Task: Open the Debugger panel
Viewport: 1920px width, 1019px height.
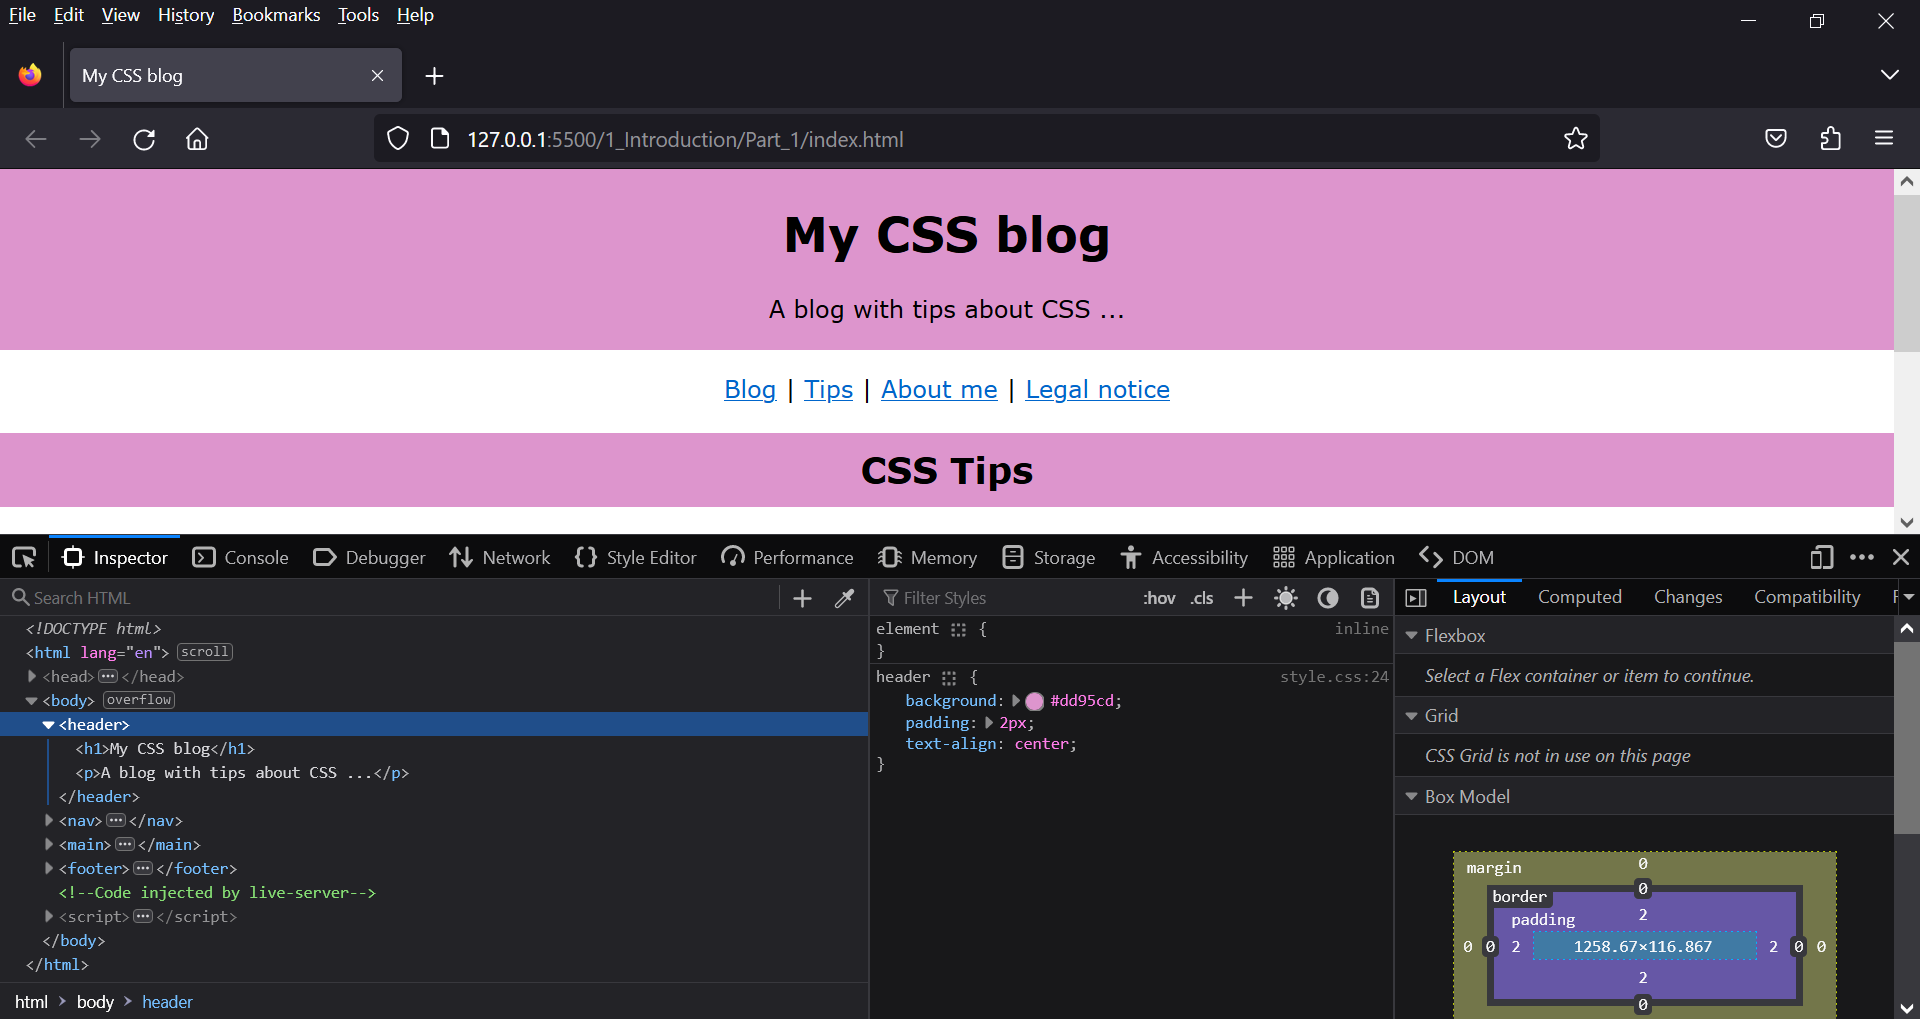Action: coord(369,557)
